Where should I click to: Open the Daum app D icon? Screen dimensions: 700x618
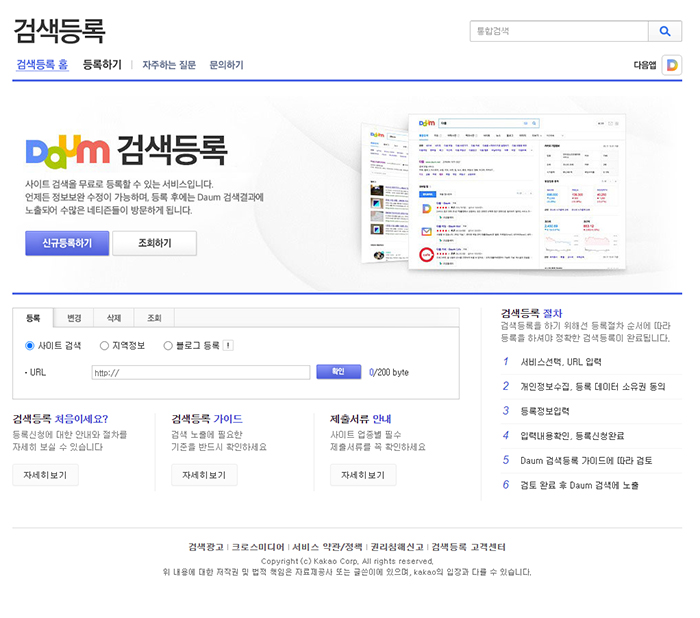pos(671,65)
